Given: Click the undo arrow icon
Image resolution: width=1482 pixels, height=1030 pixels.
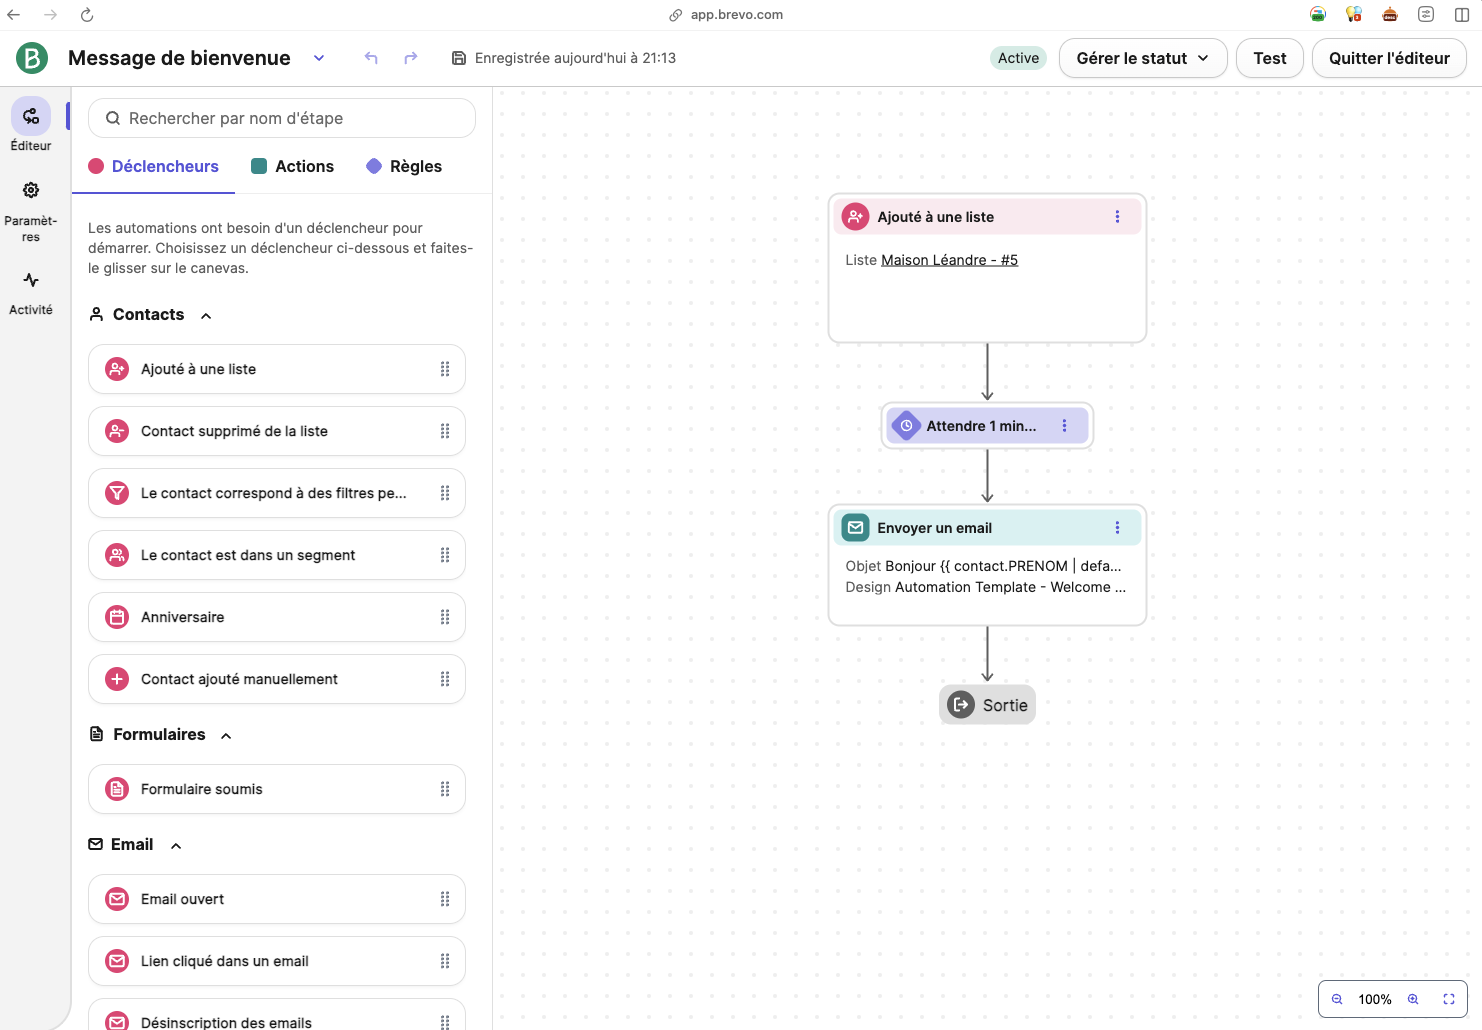Looking at the screenshot, I should [371, 58].
